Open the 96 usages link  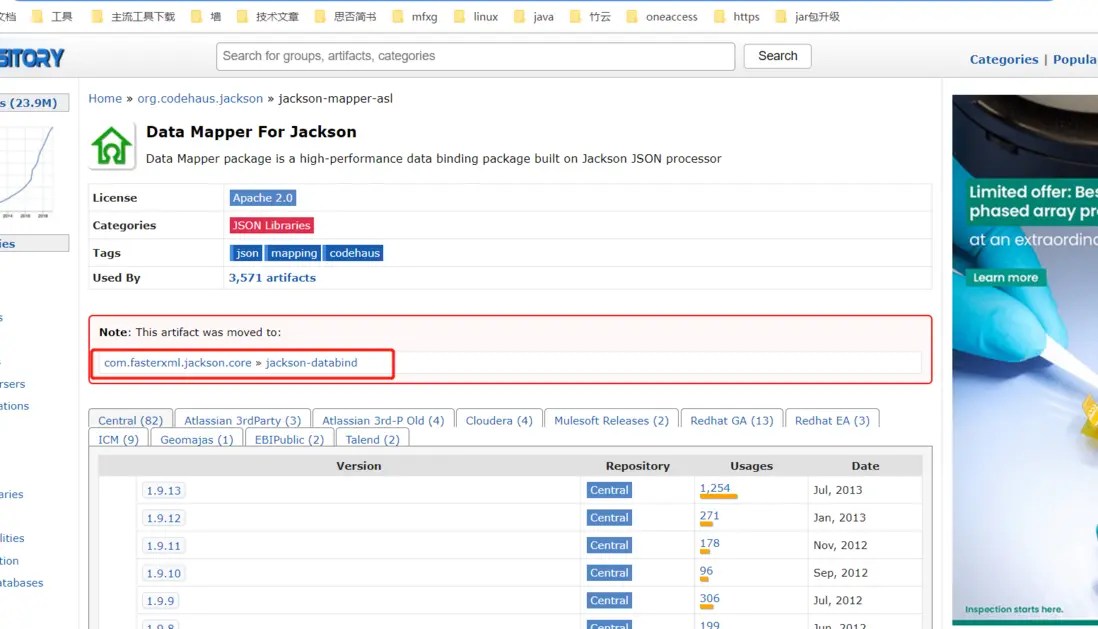(706, 571)
